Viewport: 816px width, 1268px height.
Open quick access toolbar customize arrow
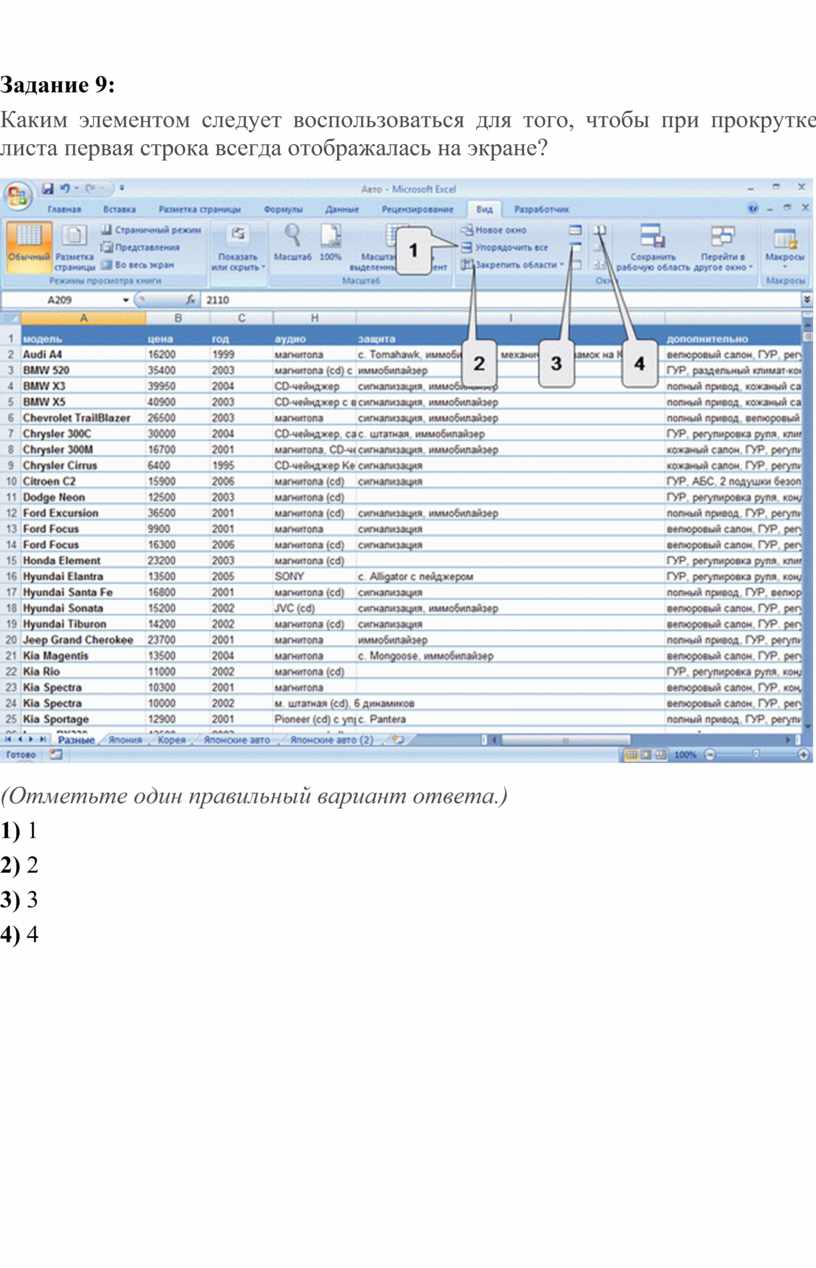tap(121, 187)
